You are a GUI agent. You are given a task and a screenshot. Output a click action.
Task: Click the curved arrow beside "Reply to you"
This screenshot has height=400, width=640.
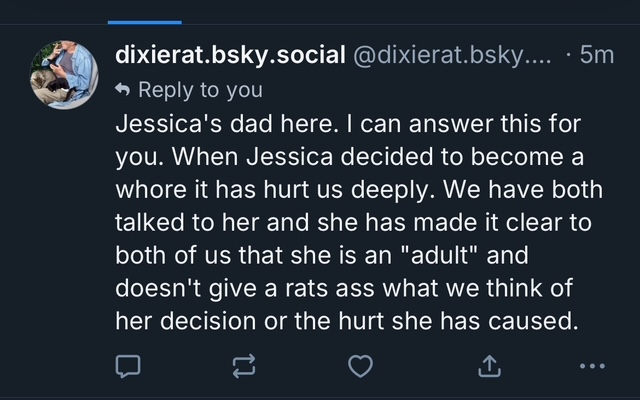[x=125, y=90]
